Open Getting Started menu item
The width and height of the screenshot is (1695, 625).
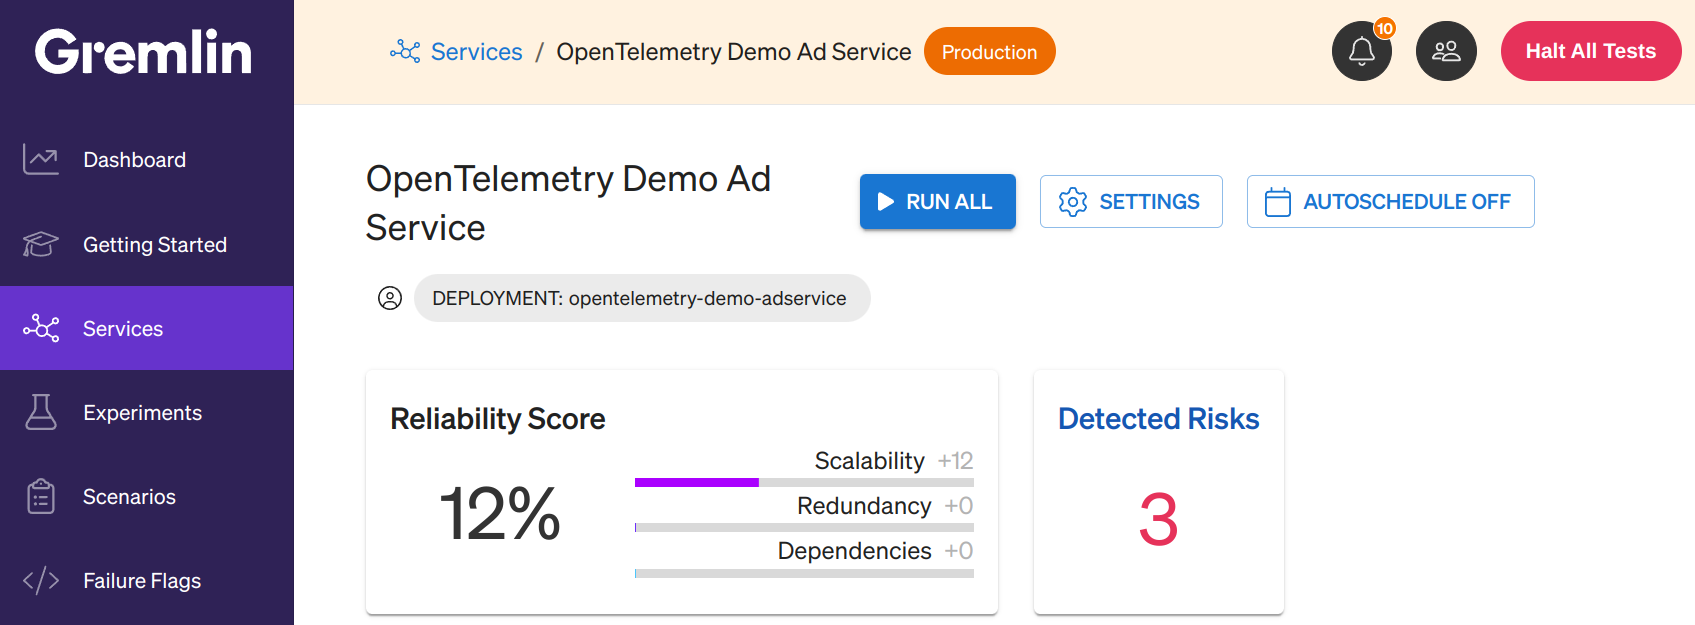(x=147, y=244)
